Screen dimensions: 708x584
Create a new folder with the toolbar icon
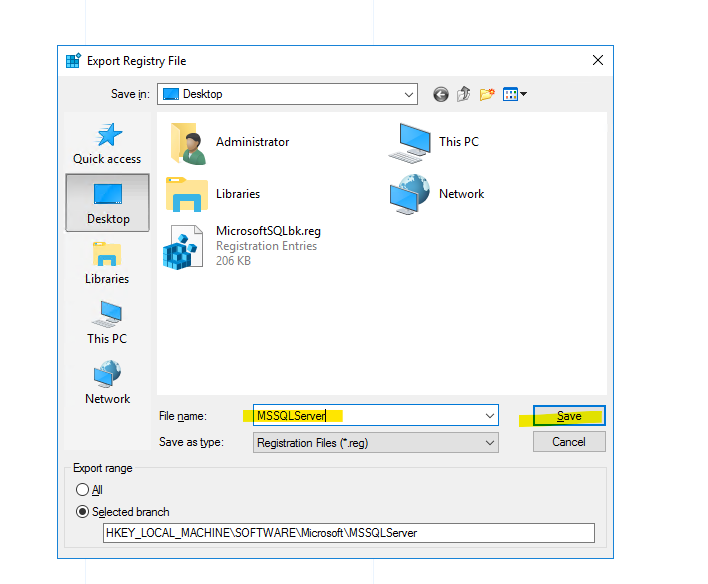pyautogui.click(x=487, y=94)
